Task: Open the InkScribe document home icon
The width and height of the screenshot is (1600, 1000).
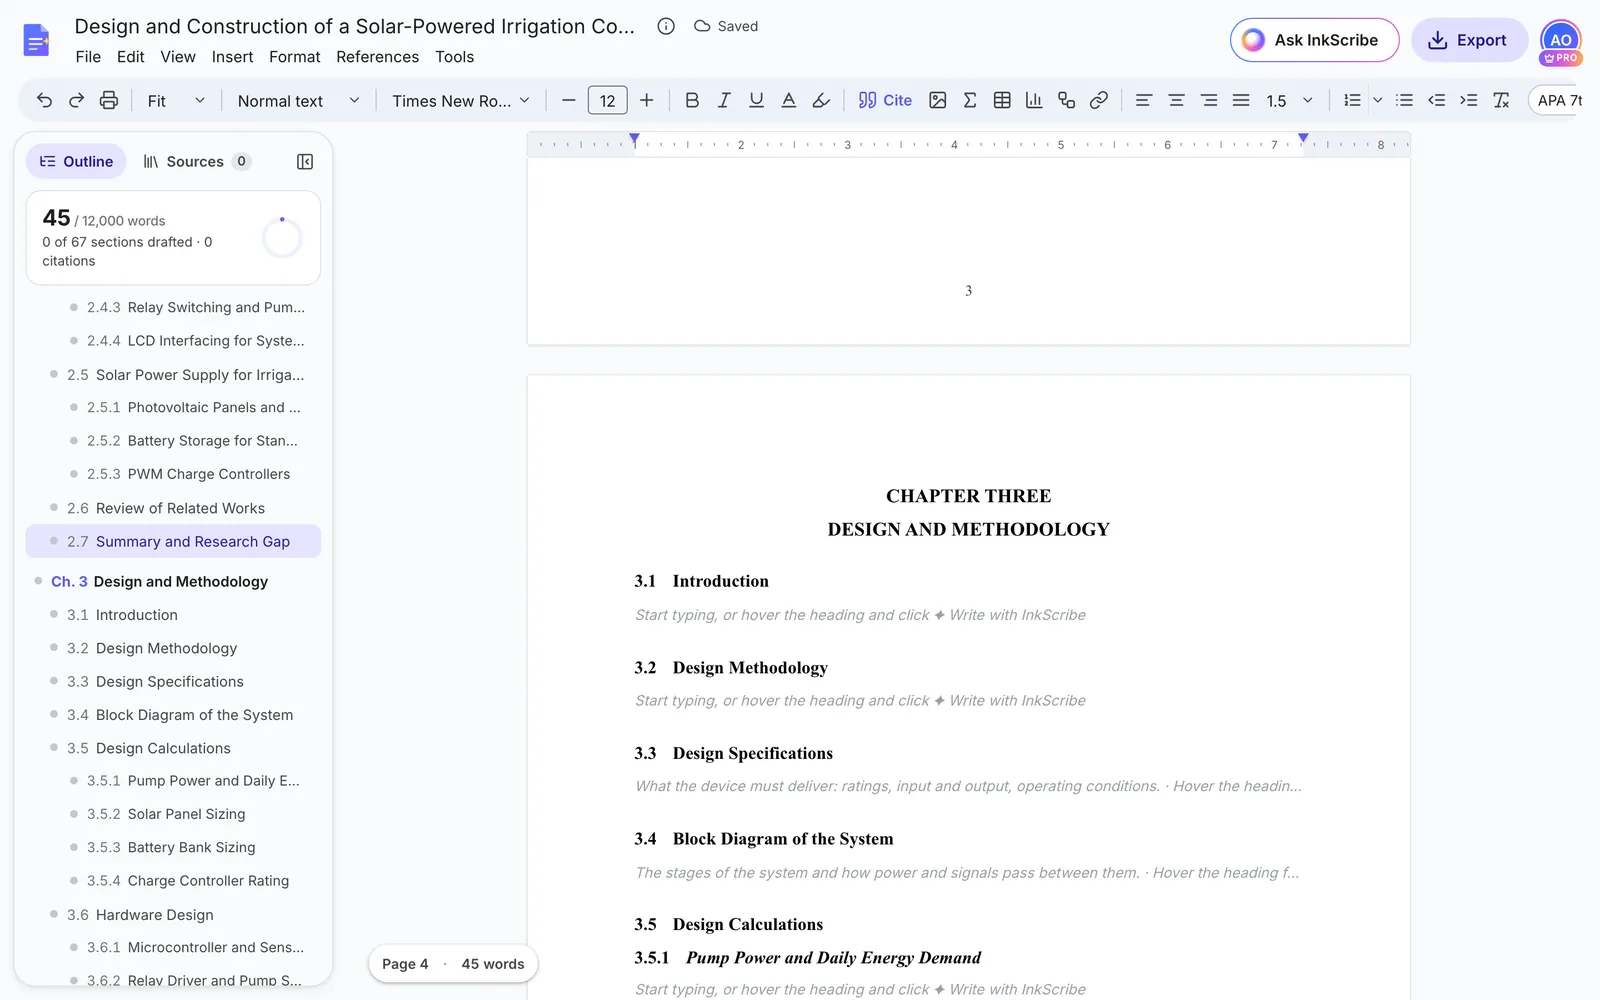Action: (x=36, y=41)
